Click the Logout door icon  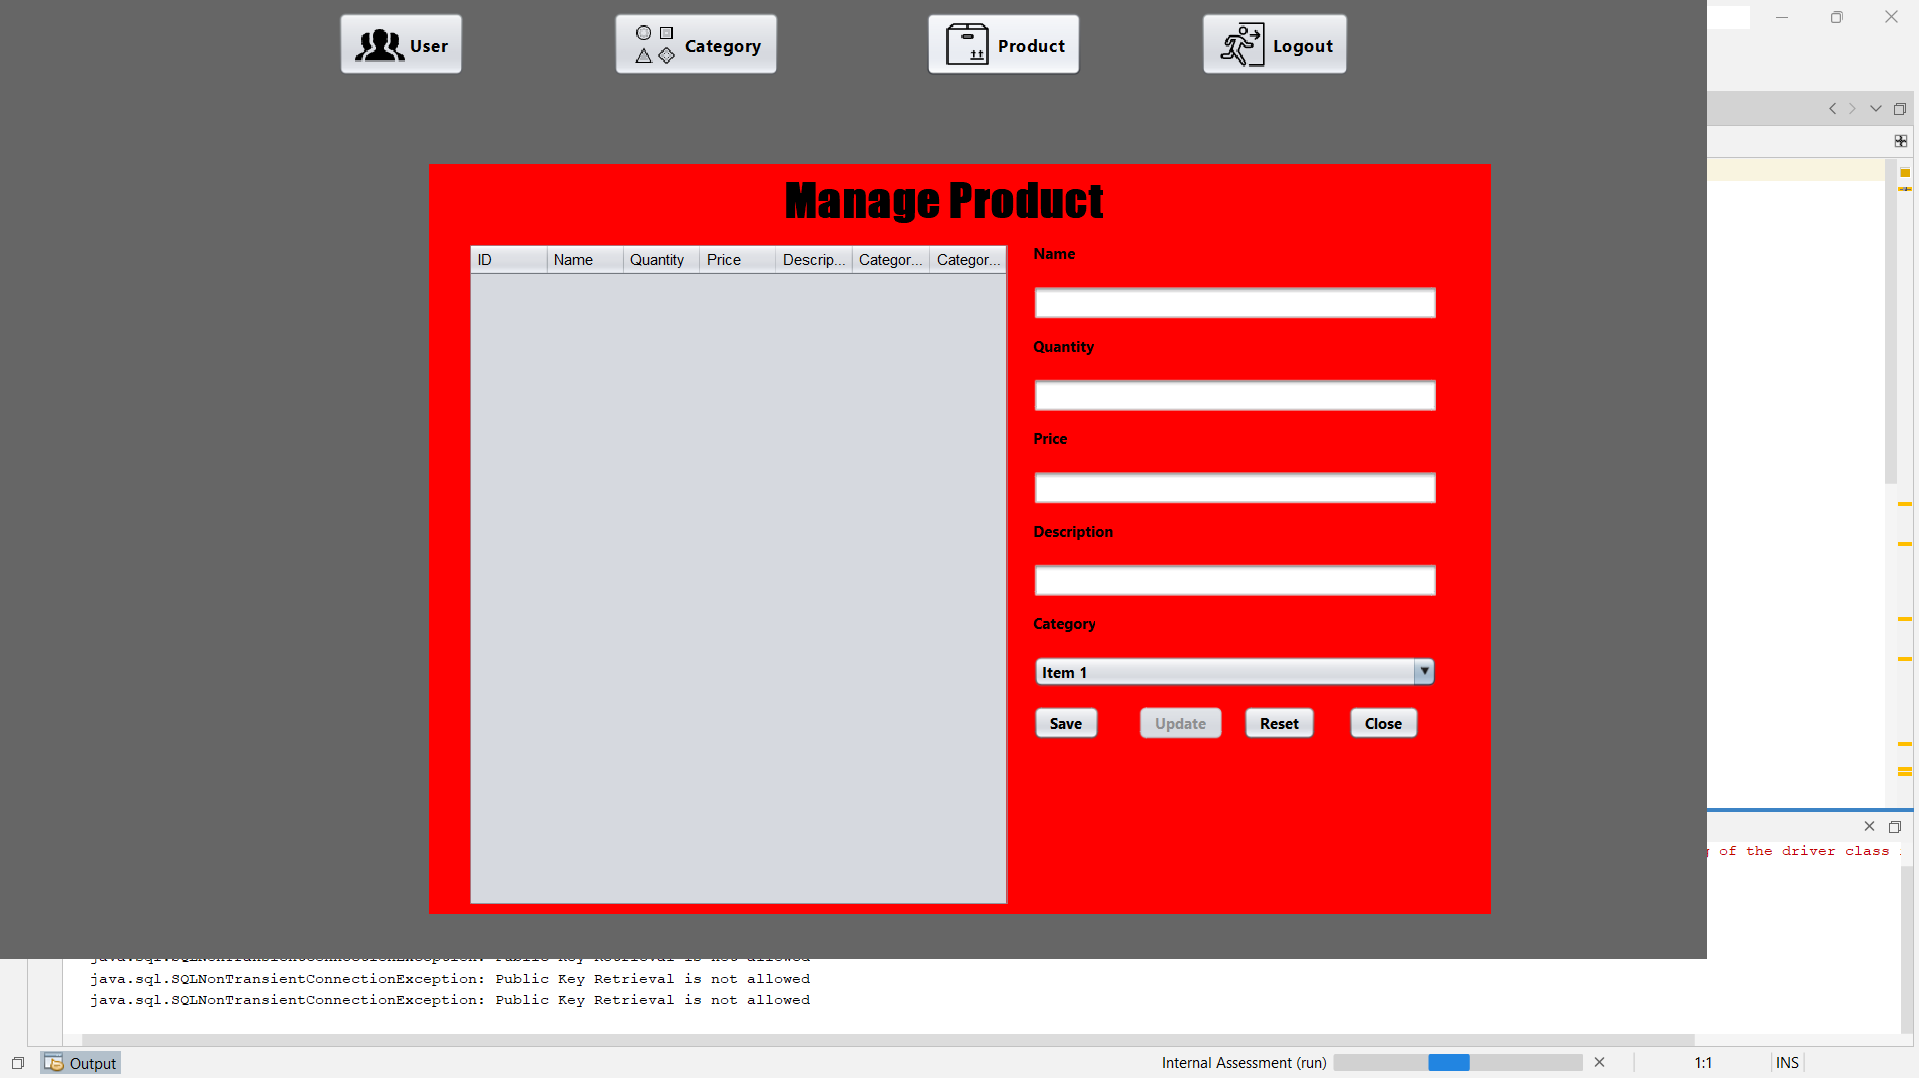[x=1240, y=44]
